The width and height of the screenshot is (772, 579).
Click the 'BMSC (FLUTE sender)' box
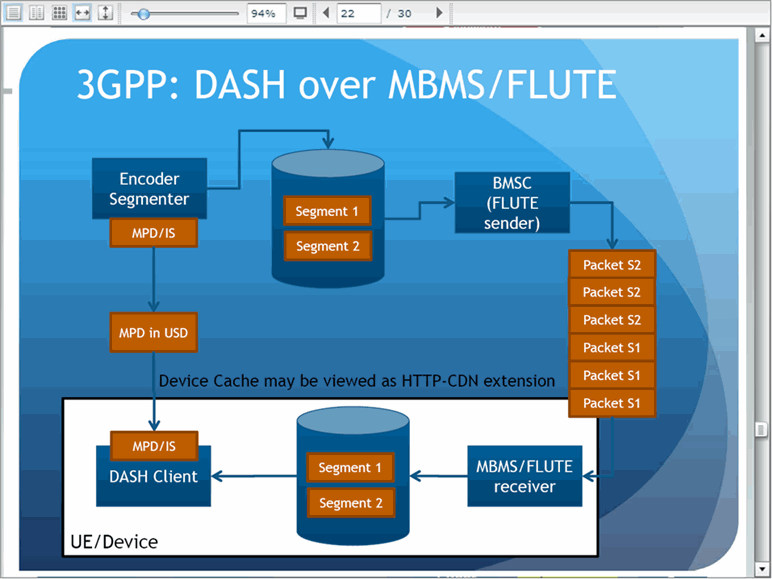(x=512, y=202)
